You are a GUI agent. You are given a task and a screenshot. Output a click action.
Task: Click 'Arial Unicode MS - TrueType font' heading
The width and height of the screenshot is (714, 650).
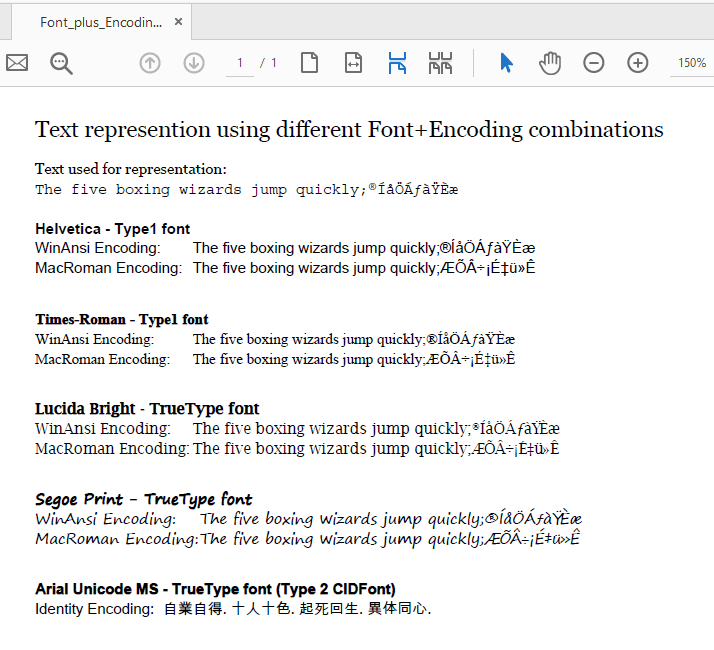(215, 589)
